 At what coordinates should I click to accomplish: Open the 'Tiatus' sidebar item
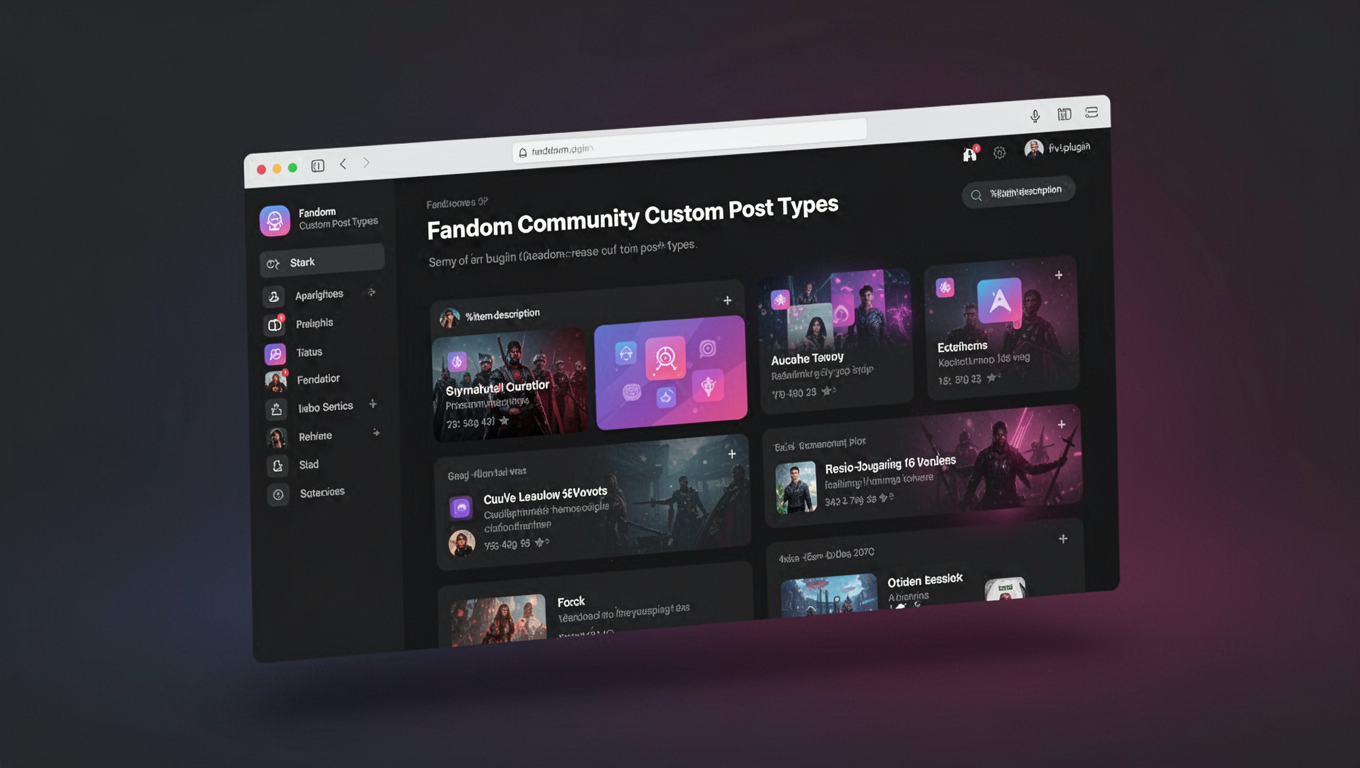coord(309,352)
